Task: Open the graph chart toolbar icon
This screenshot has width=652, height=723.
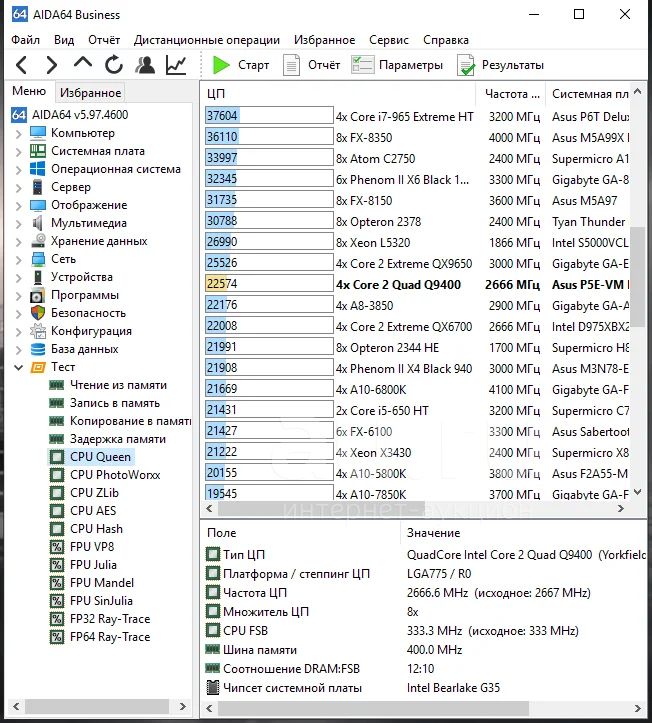Action: pyautogui.click(x=176, y=65)
